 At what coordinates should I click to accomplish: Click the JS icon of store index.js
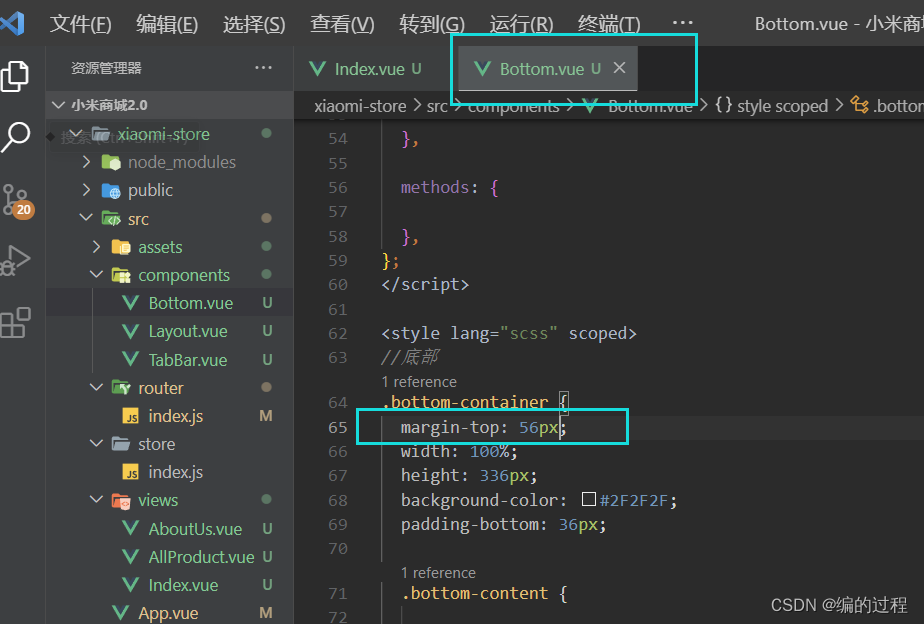[x=131, y=472]
